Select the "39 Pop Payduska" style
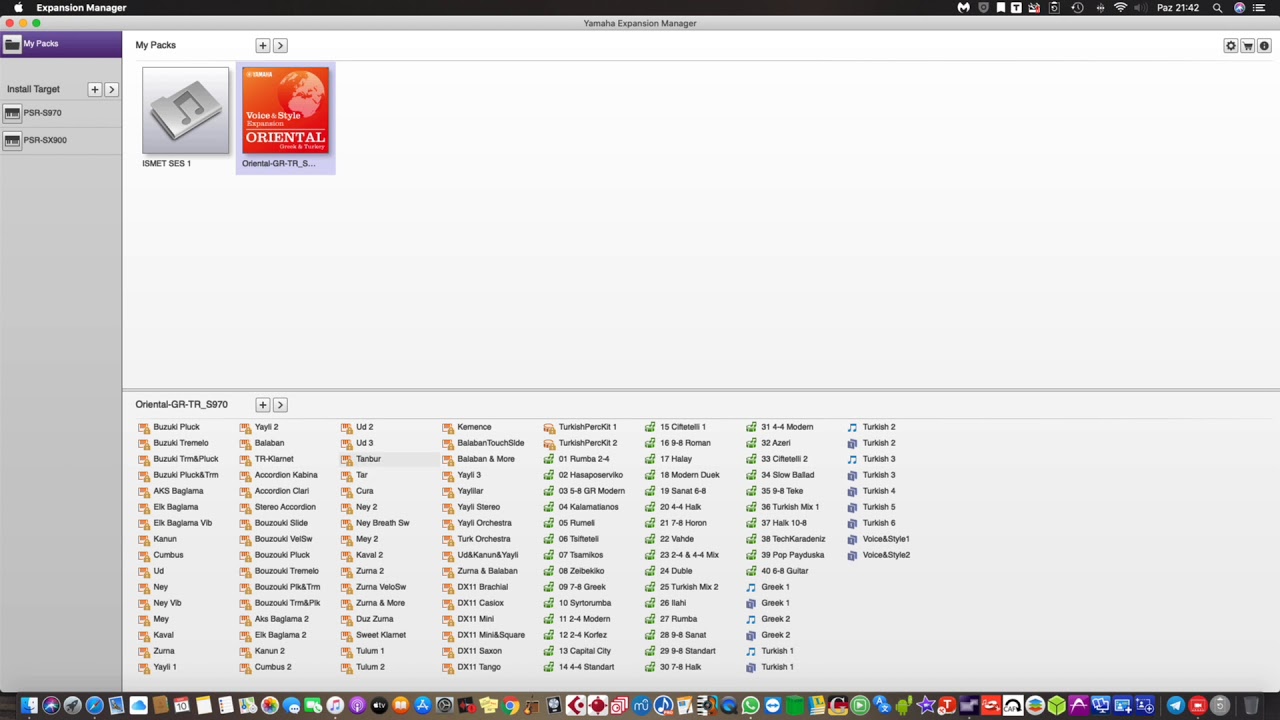The image size is (1280, 720). click(793, 555)
